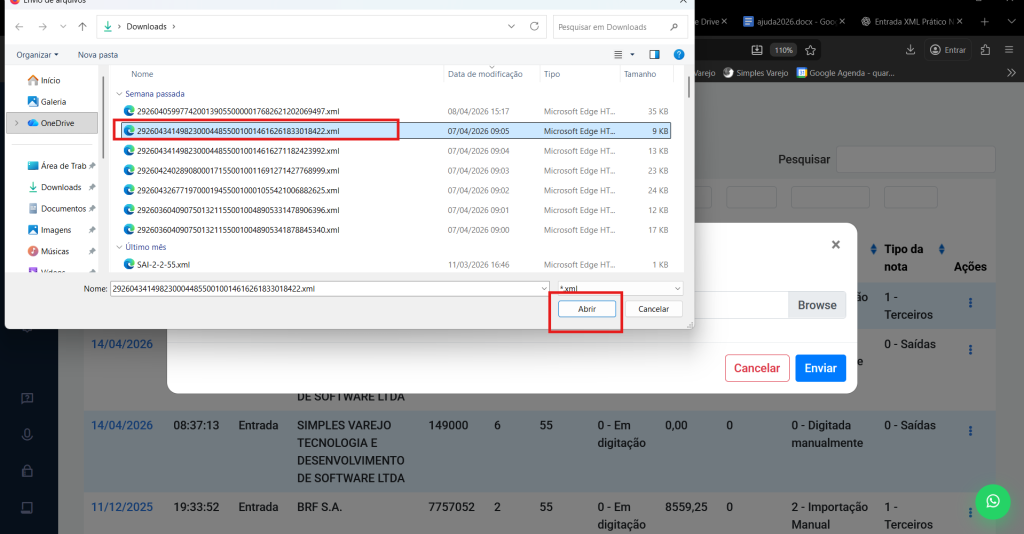Click Nova pasta in dialog toolbar
This screenshot has height=534, width=1024.
tap(98, 54)
